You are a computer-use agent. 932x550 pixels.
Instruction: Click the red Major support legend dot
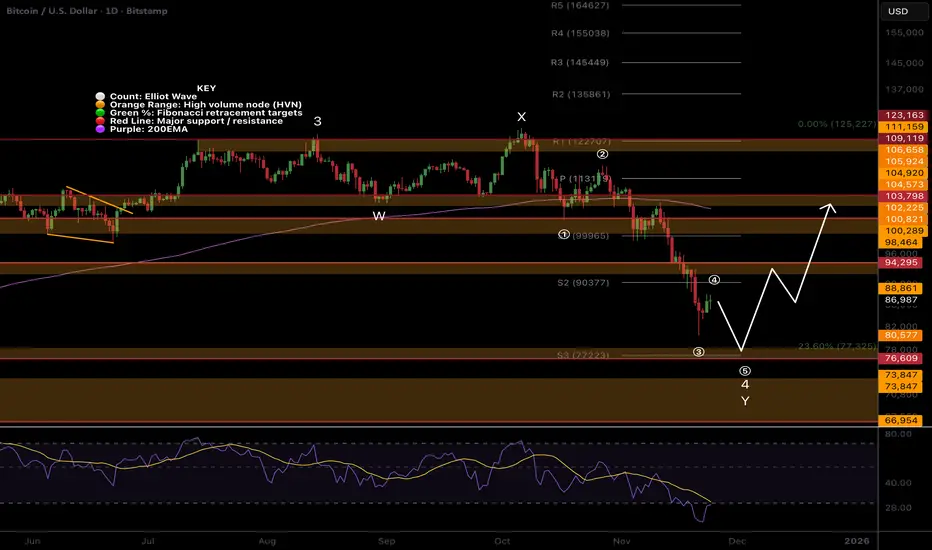[x=100, y=121]
